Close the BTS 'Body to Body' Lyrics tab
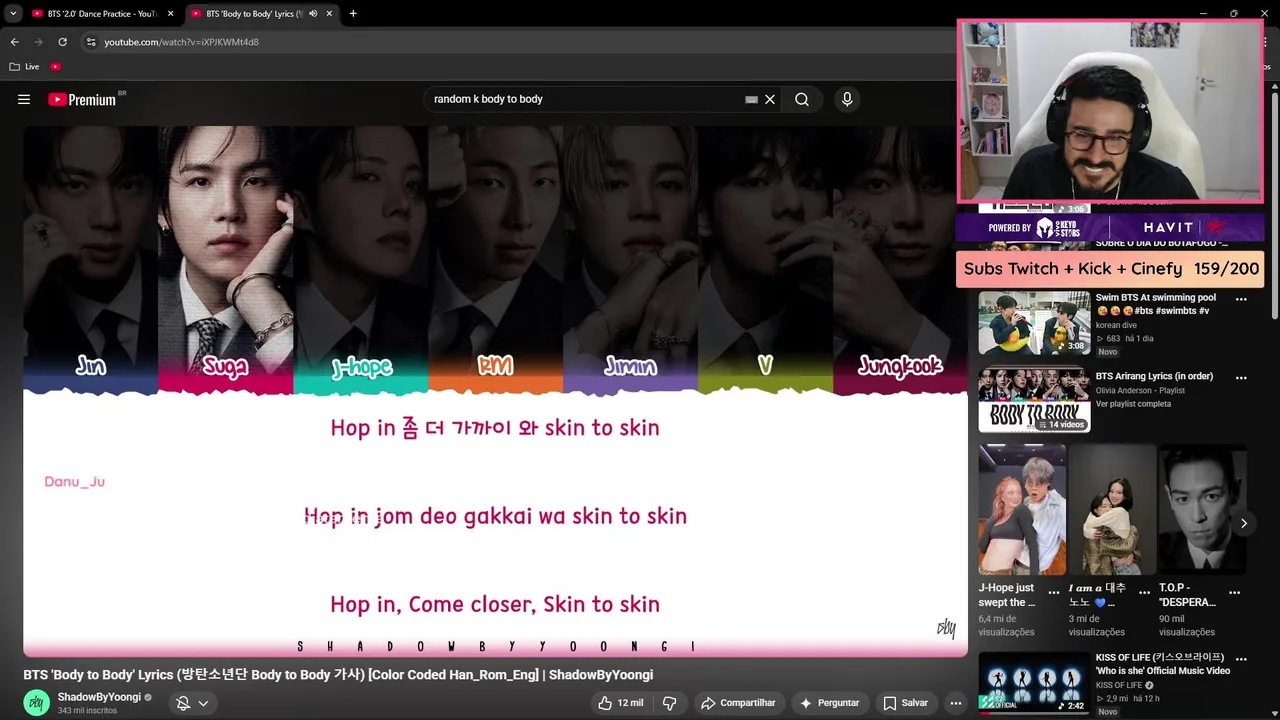Screen dimensions: 1280x720 click(x=329, y=14)
